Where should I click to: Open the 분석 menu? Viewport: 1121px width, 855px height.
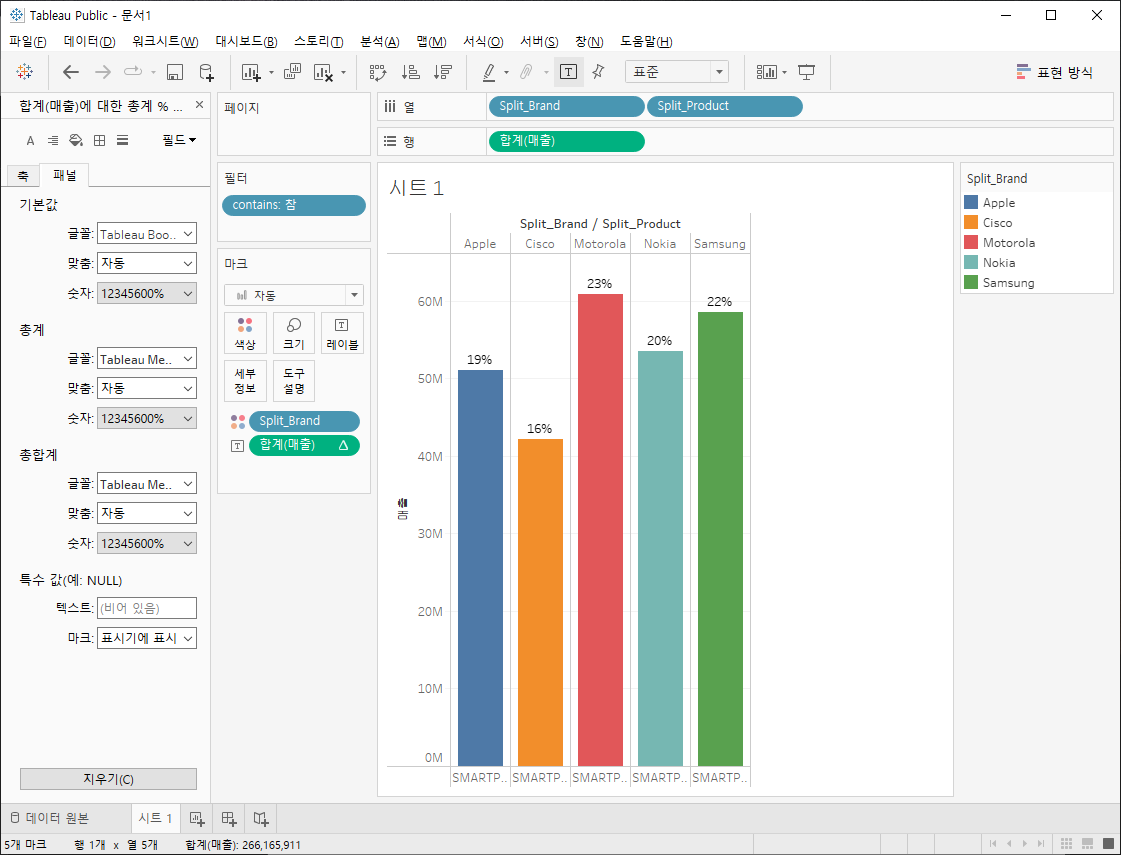click(380, 41)
